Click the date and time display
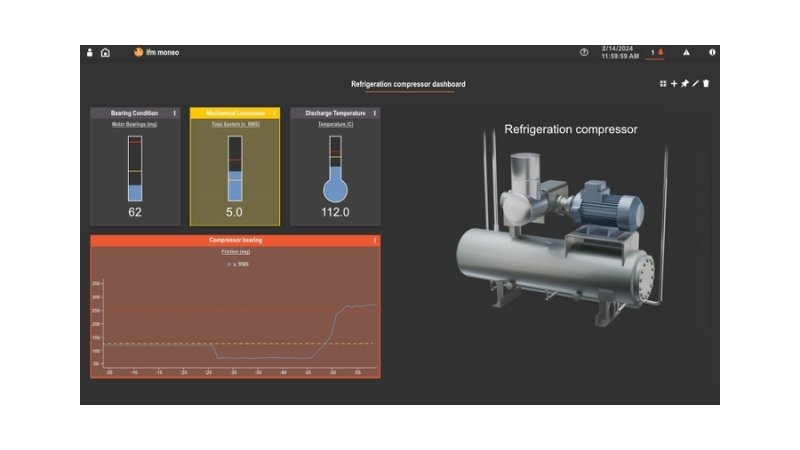This screenshot has width=800, height=450. [620, 52]
